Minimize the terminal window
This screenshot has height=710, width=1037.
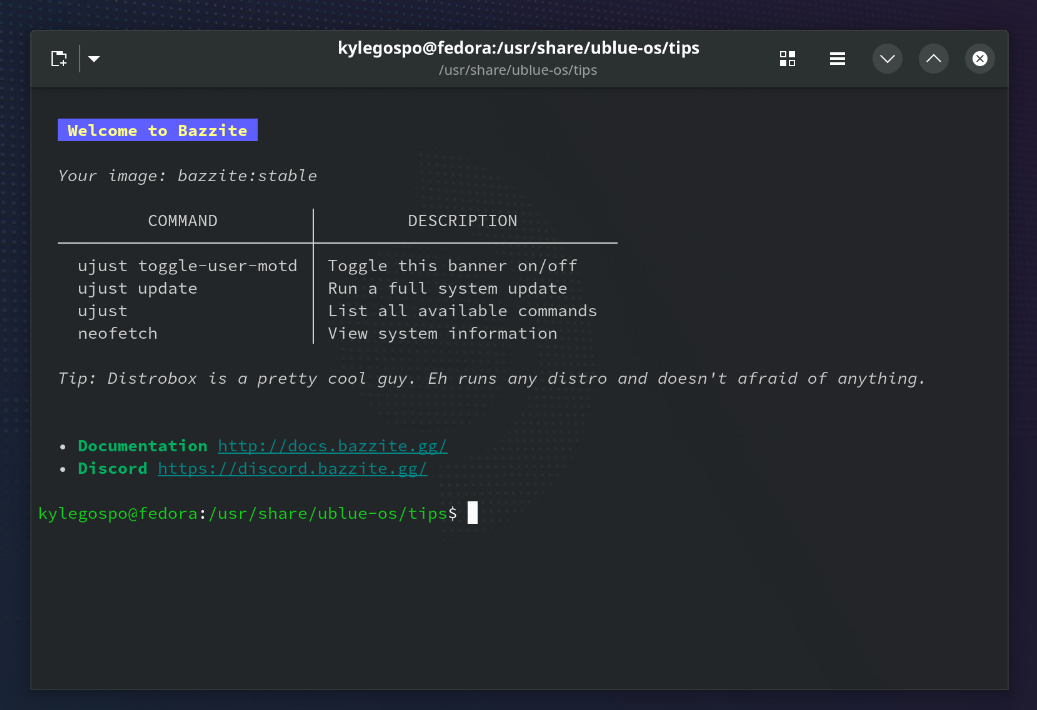coord(887,59)
